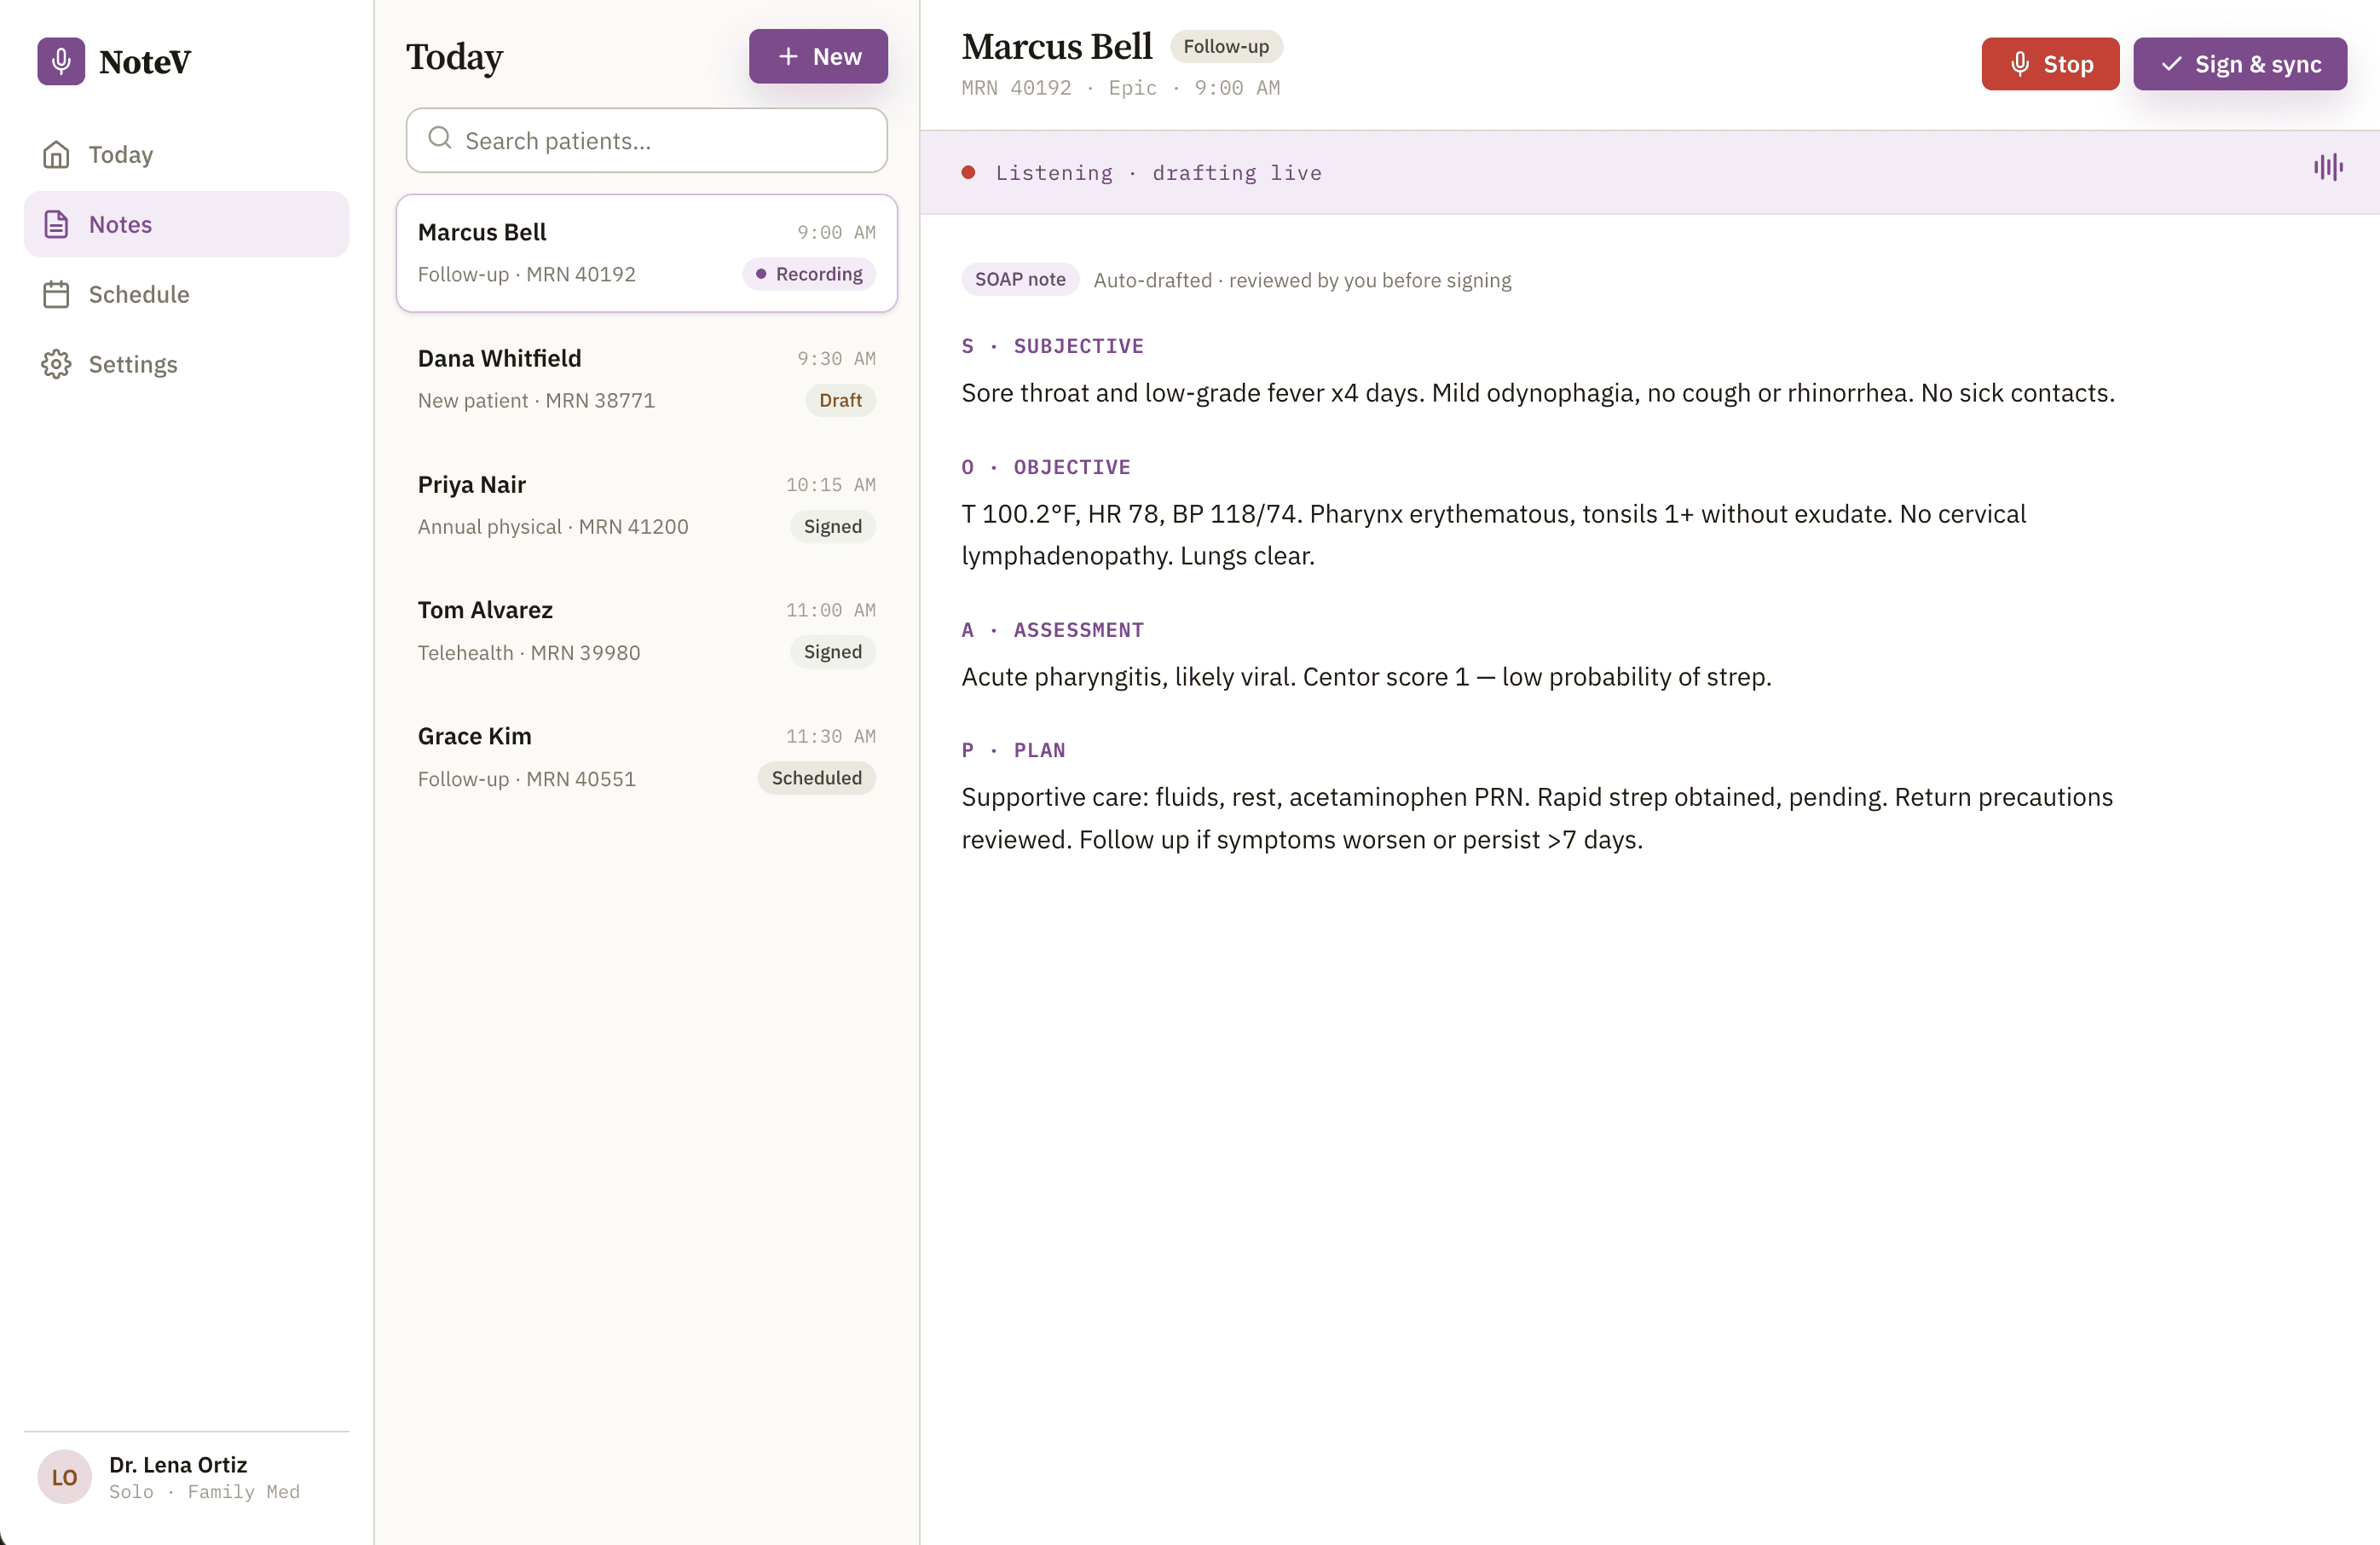Click the Objective vitals paragraph
Image resolution: width=2380 pixels, height=1545 pixels.
[x=1494, y=535]
